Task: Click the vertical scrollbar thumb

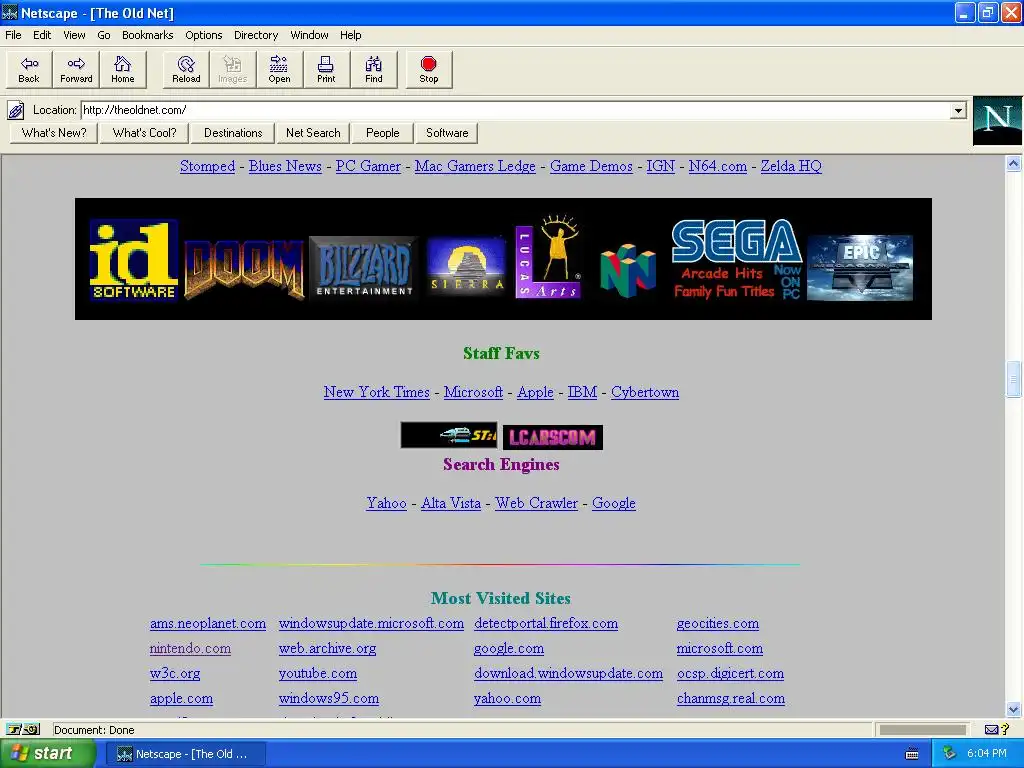Action: [x=1013, y=379]
